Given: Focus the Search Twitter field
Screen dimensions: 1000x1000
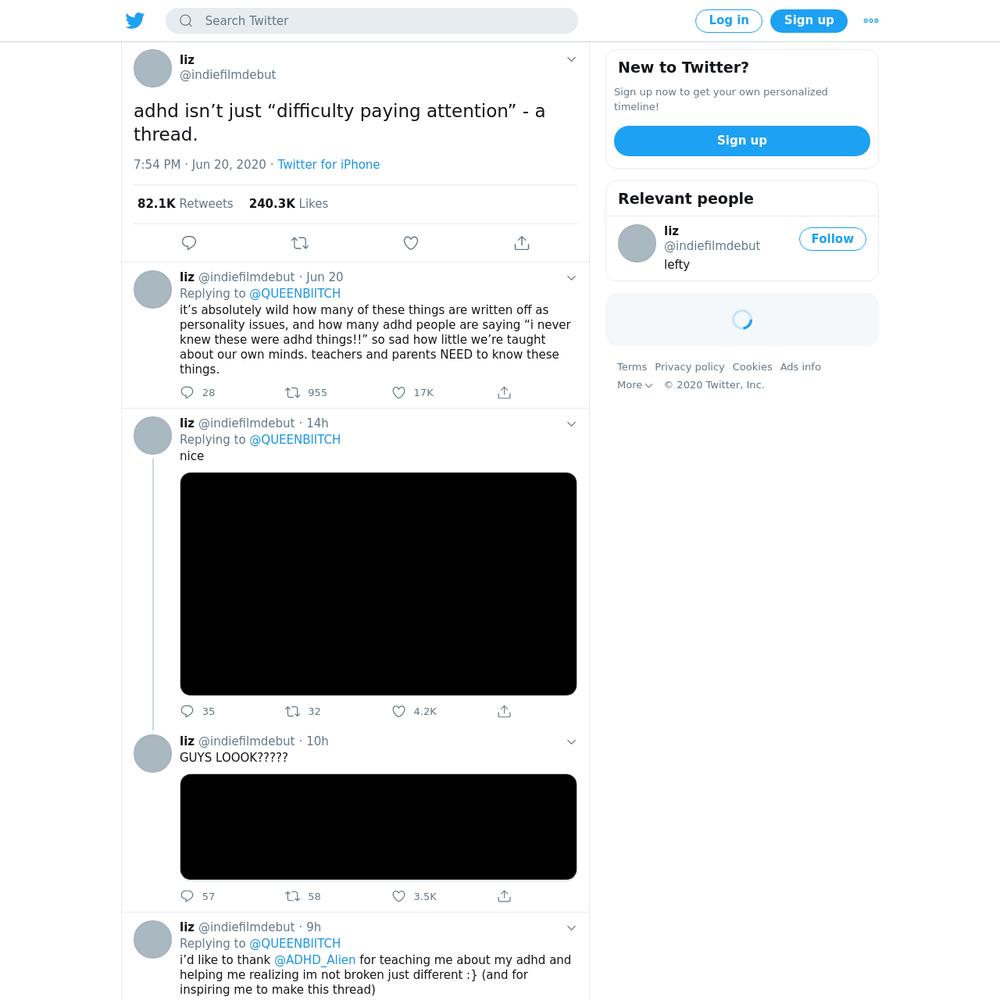Looking at the screenshot, I should coord(372,20).
